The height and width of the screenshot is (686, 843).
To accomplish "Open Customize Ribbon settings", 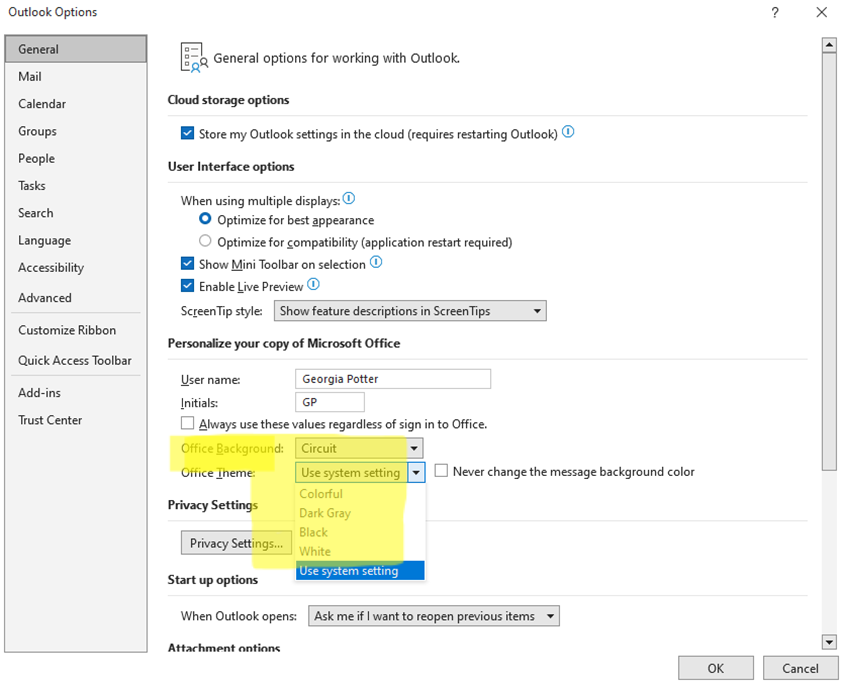I will (x=76, y=330).
